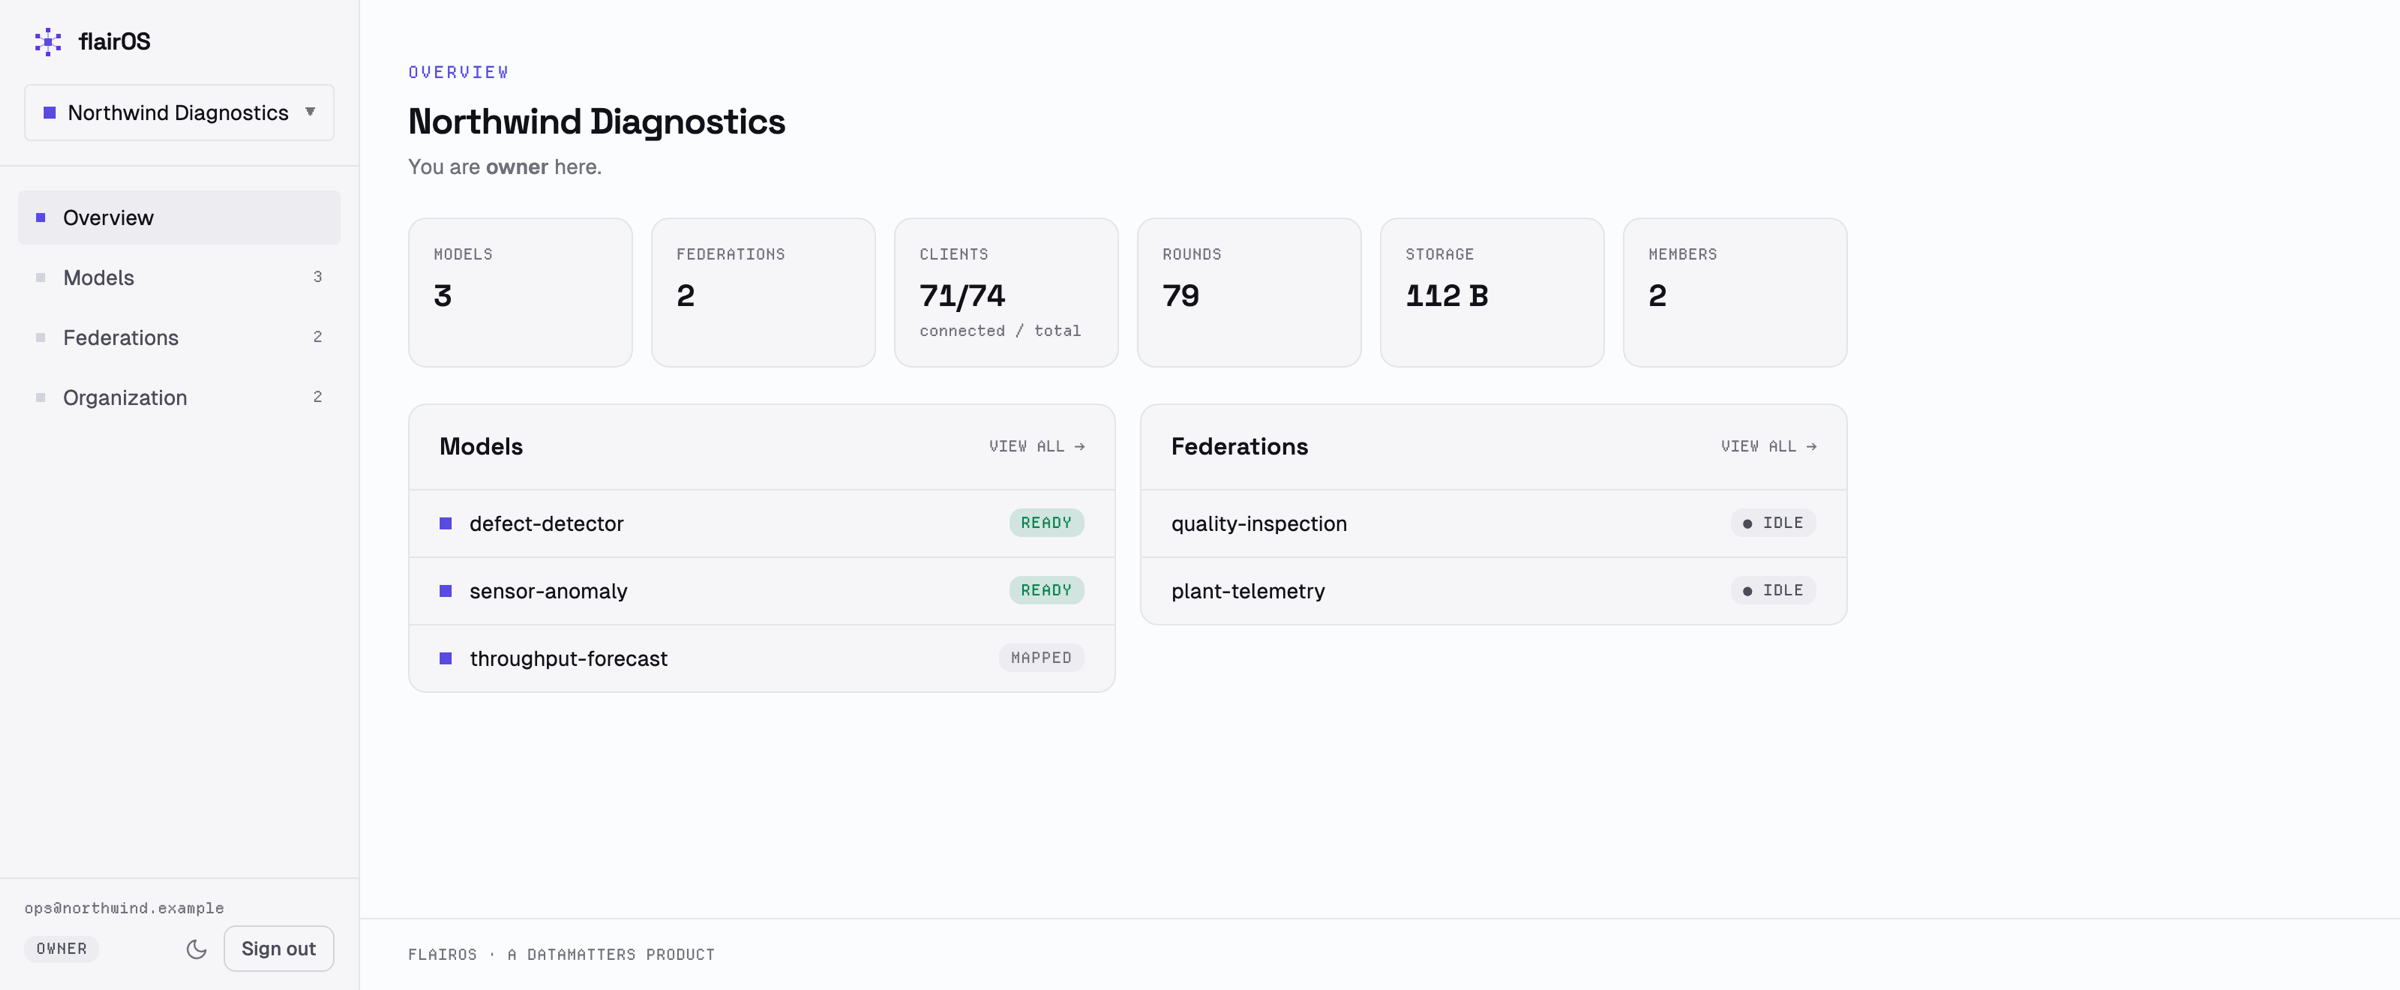Open the throughput-forecast model row
Screen dimensions: 2400x990
click(x=762, y=658)
